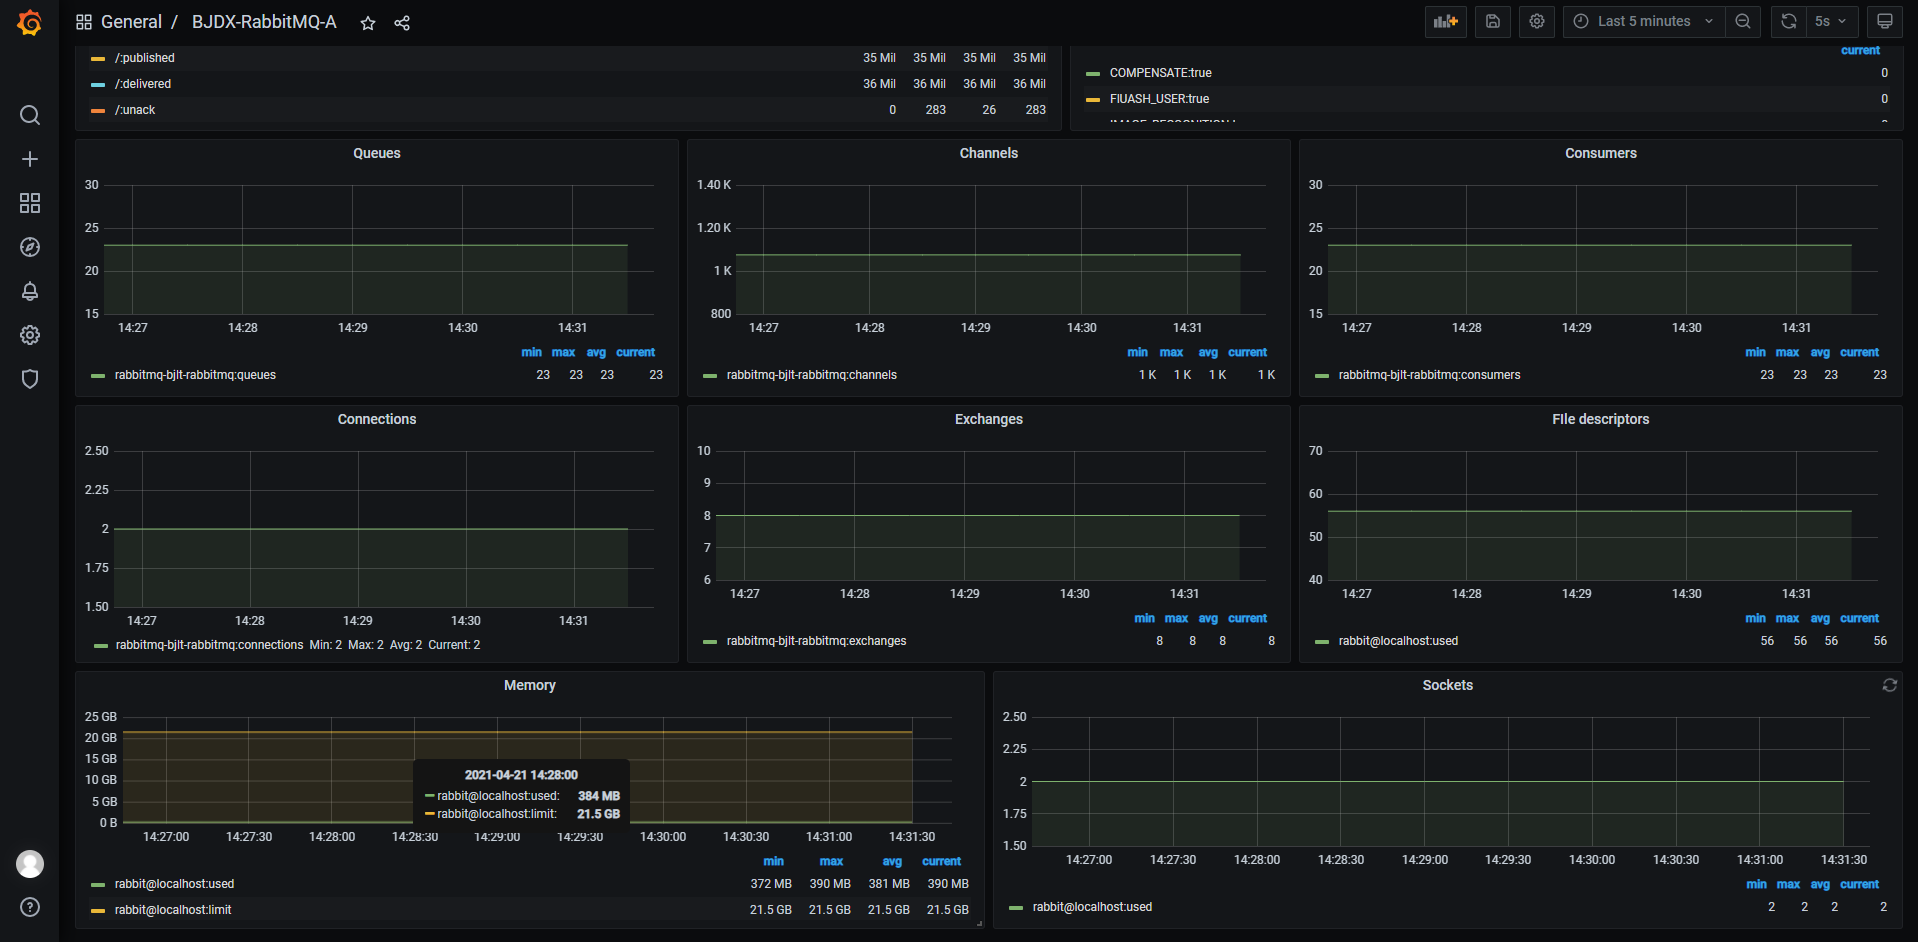1918x942 pixels.
Task: Open the Help question mark icon
Action: pos(30,907)
